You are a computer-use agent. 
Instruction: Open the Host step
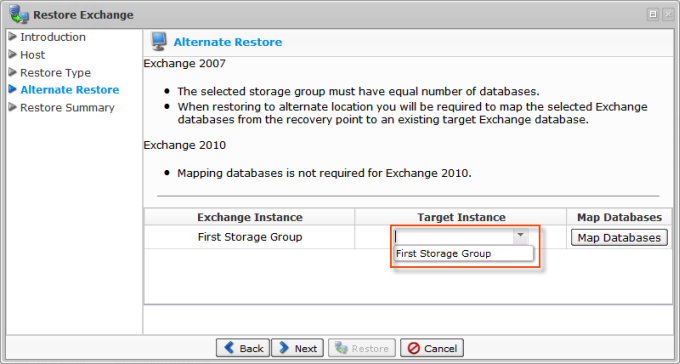tap(33, 55)
